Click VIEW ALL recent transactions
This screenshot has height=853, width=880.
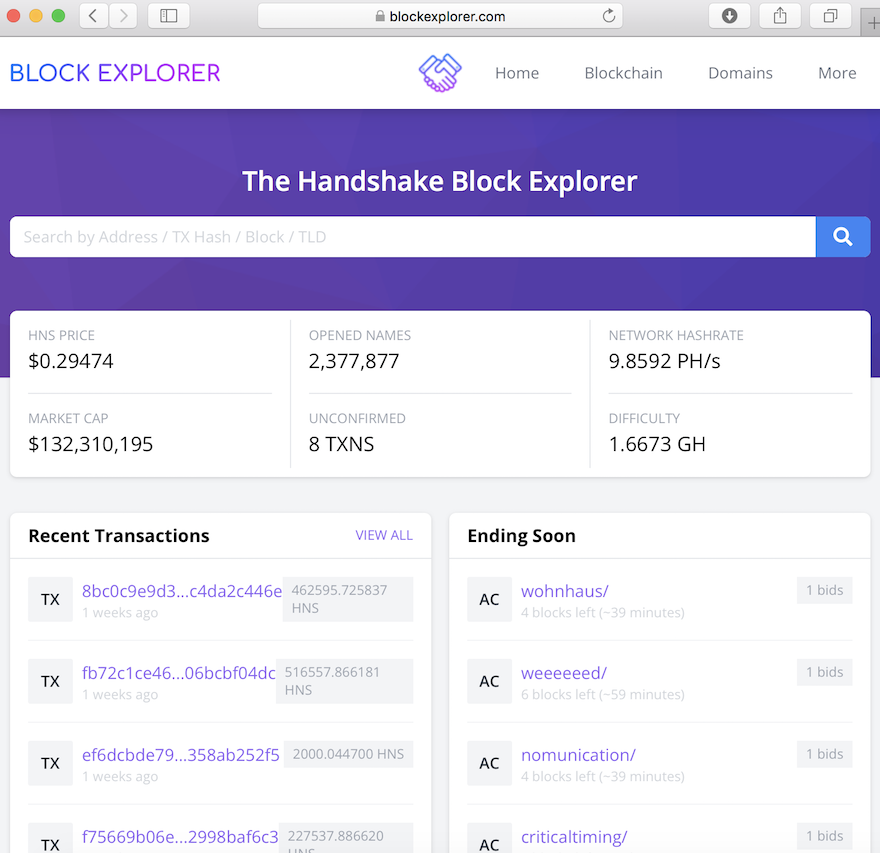point(384,535)
